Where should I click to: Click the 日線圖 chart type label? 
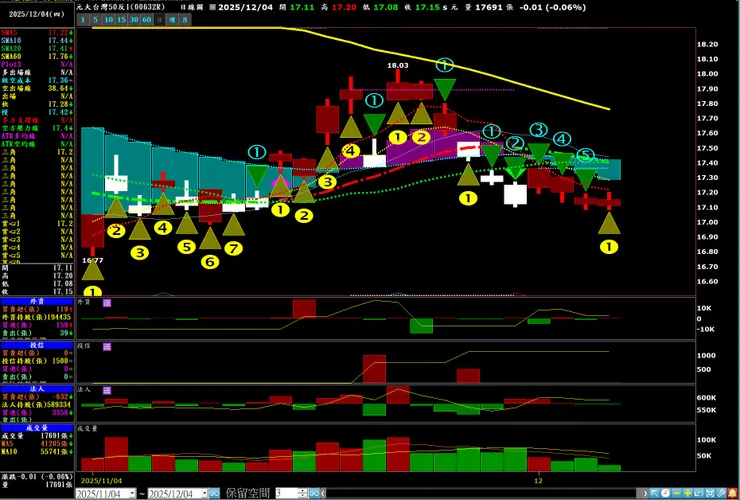pos(193,7)
